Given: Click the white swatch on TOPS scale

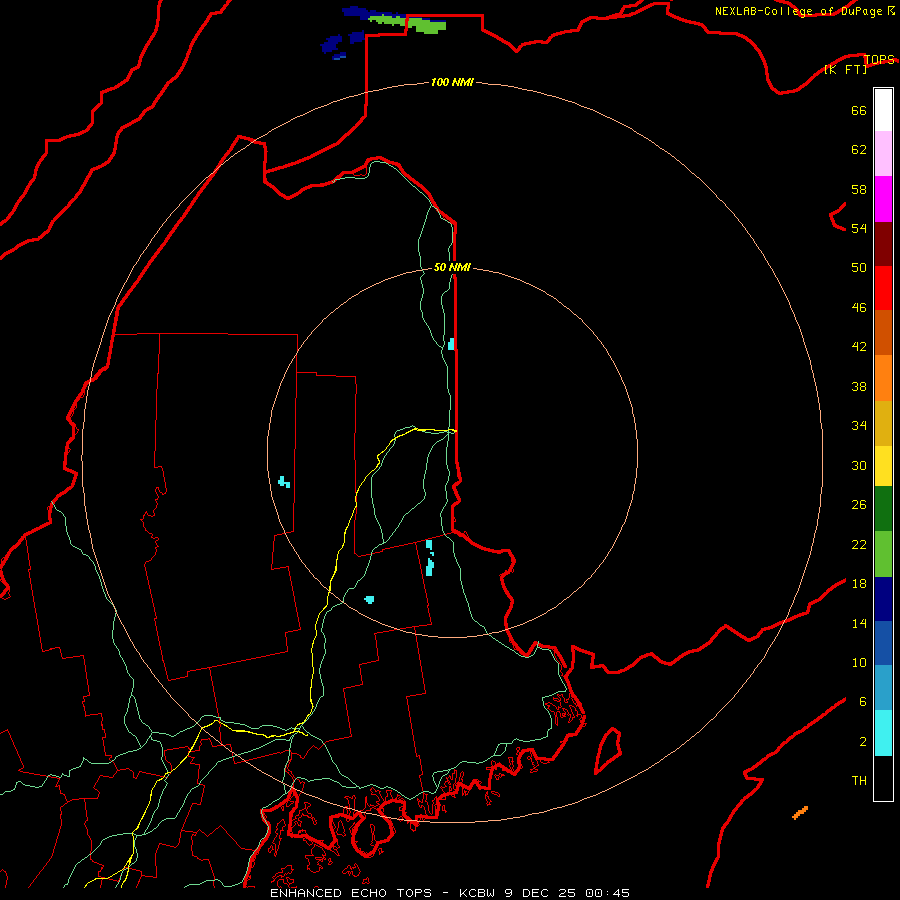Looking at the screenshot, I should click(x=883, y=110).
